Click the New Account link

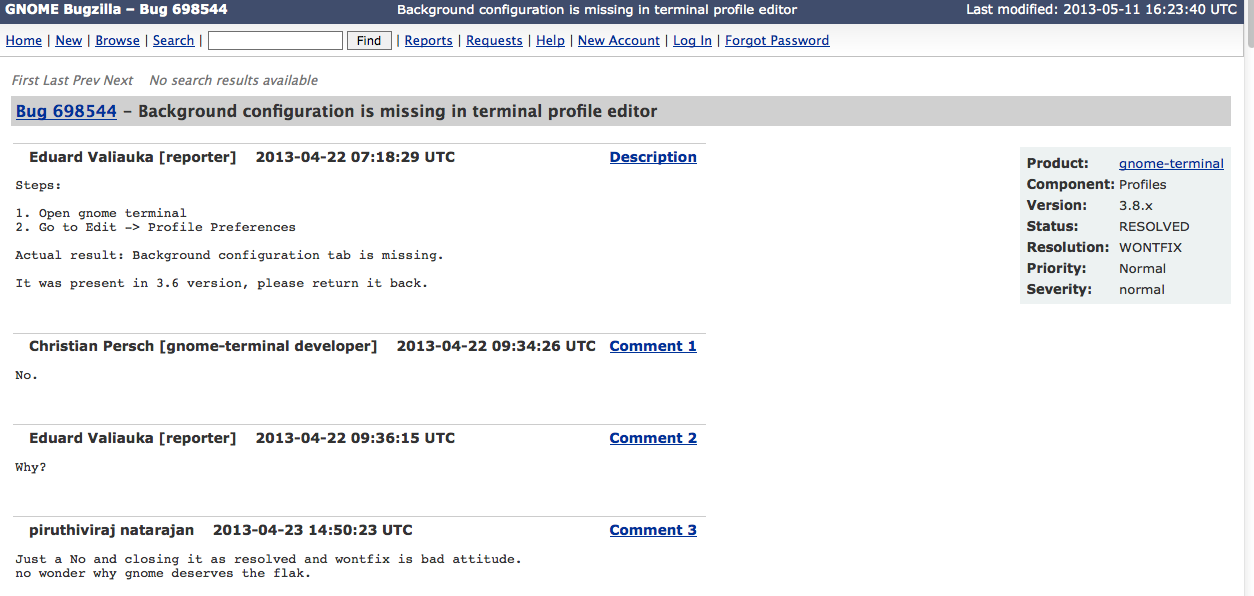618,41
